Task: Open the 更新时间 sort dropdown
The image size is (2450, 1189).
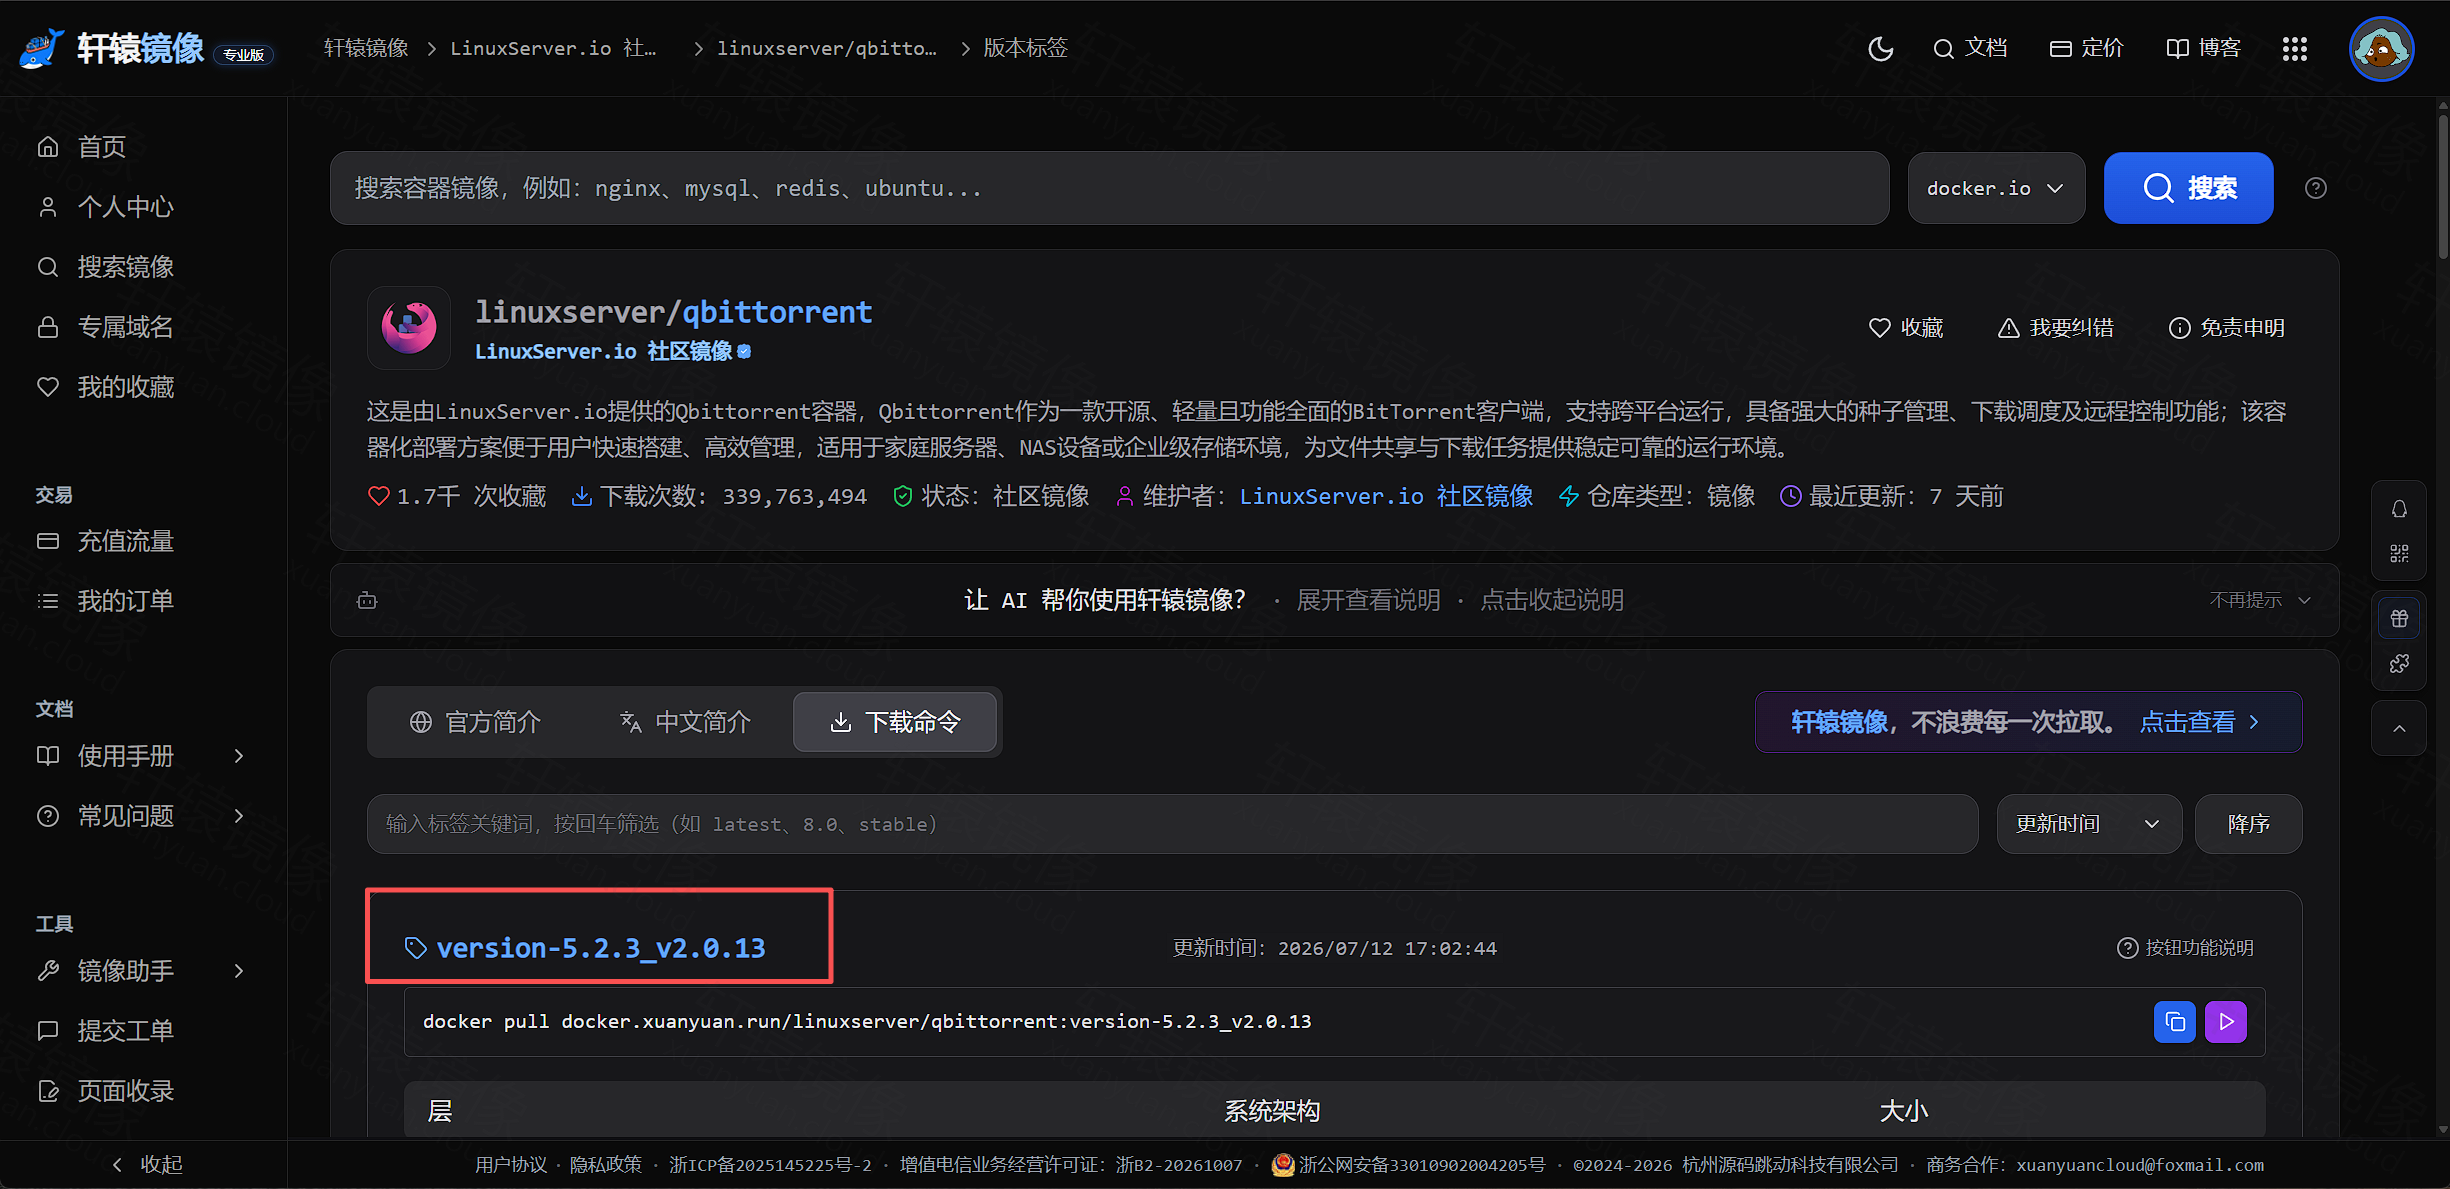Action: tap(2089, 824)
